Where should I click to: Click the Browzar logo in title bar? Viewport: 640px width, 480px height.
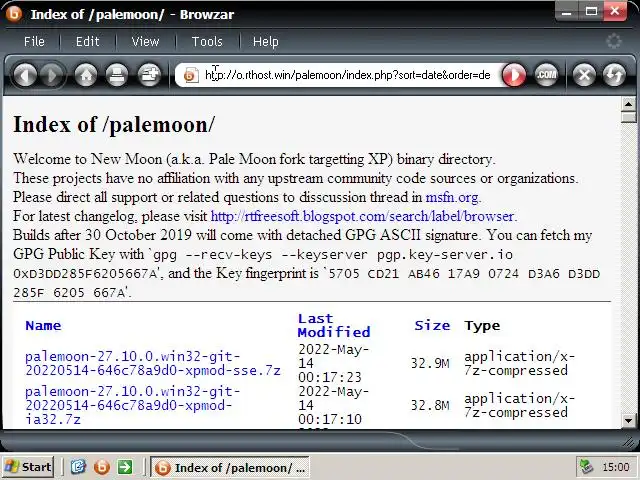[13, 14]
